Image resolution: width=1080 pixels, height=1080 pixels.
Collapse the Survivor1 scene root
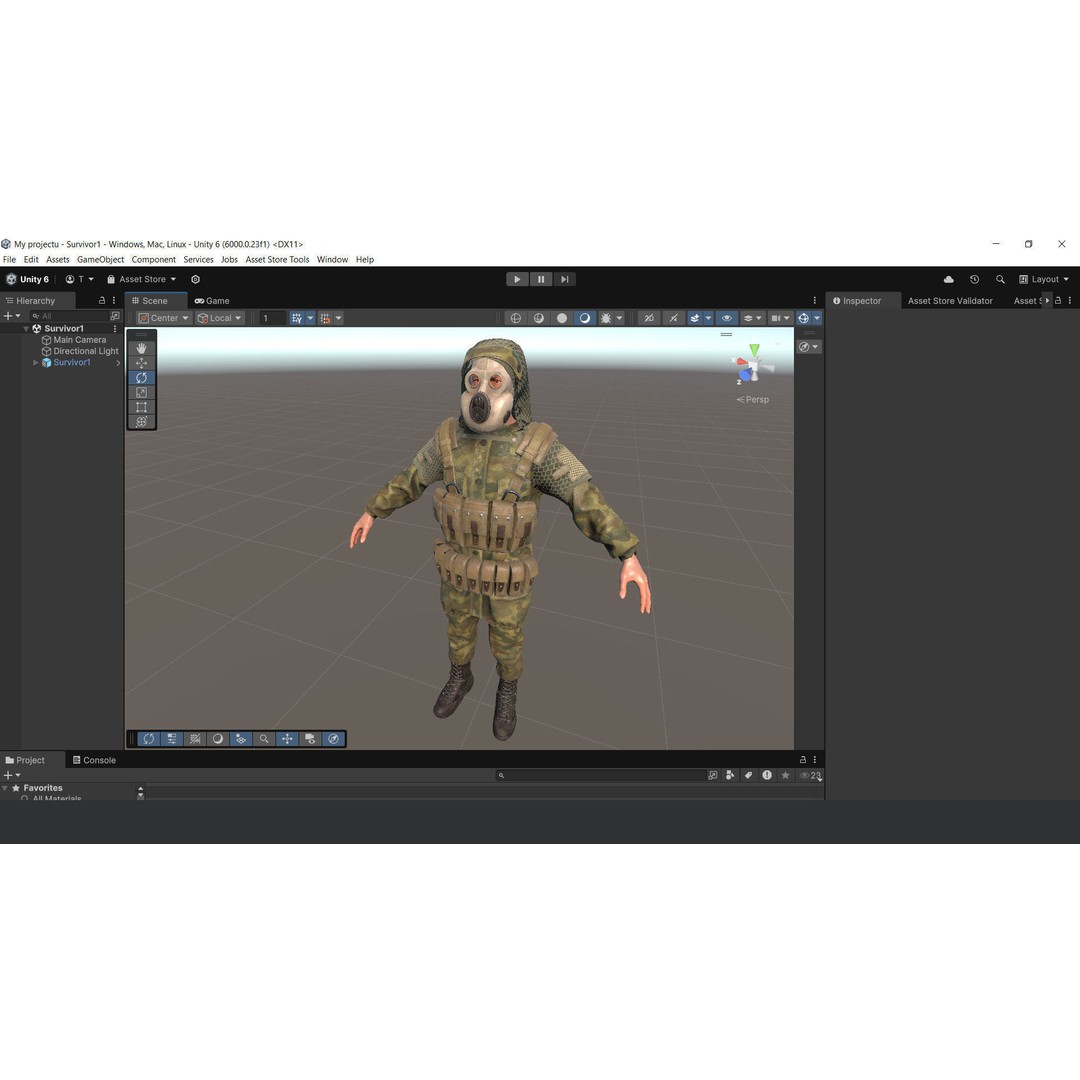pyautogui.click(x=26, y=329)
